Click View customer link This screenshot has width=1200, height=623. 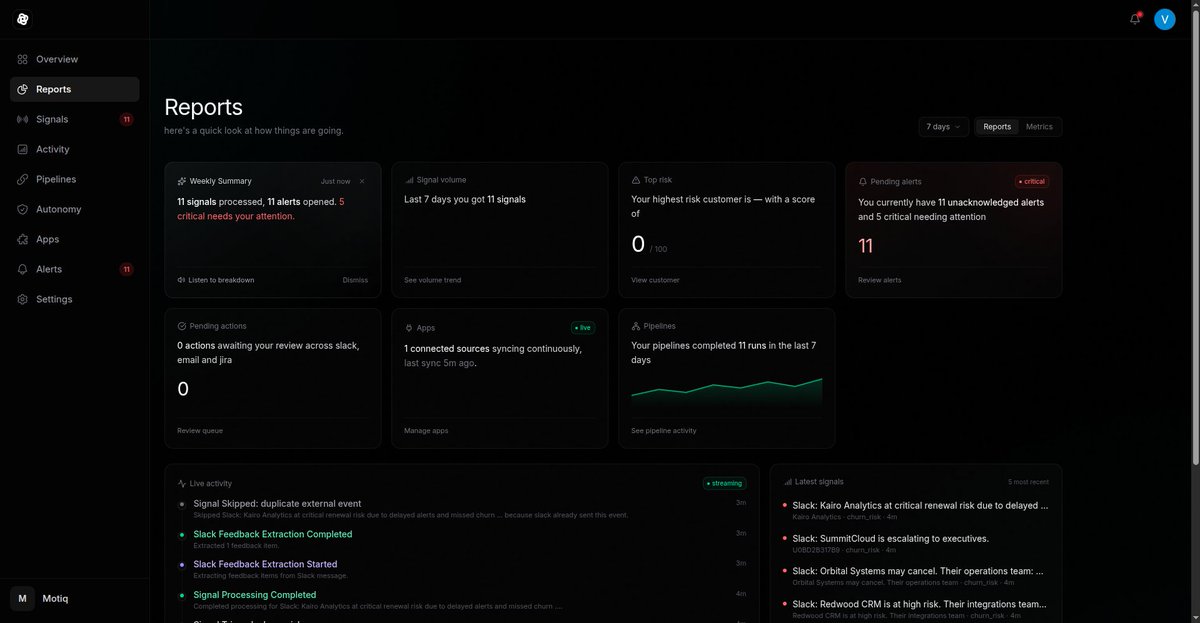[655, 280]
